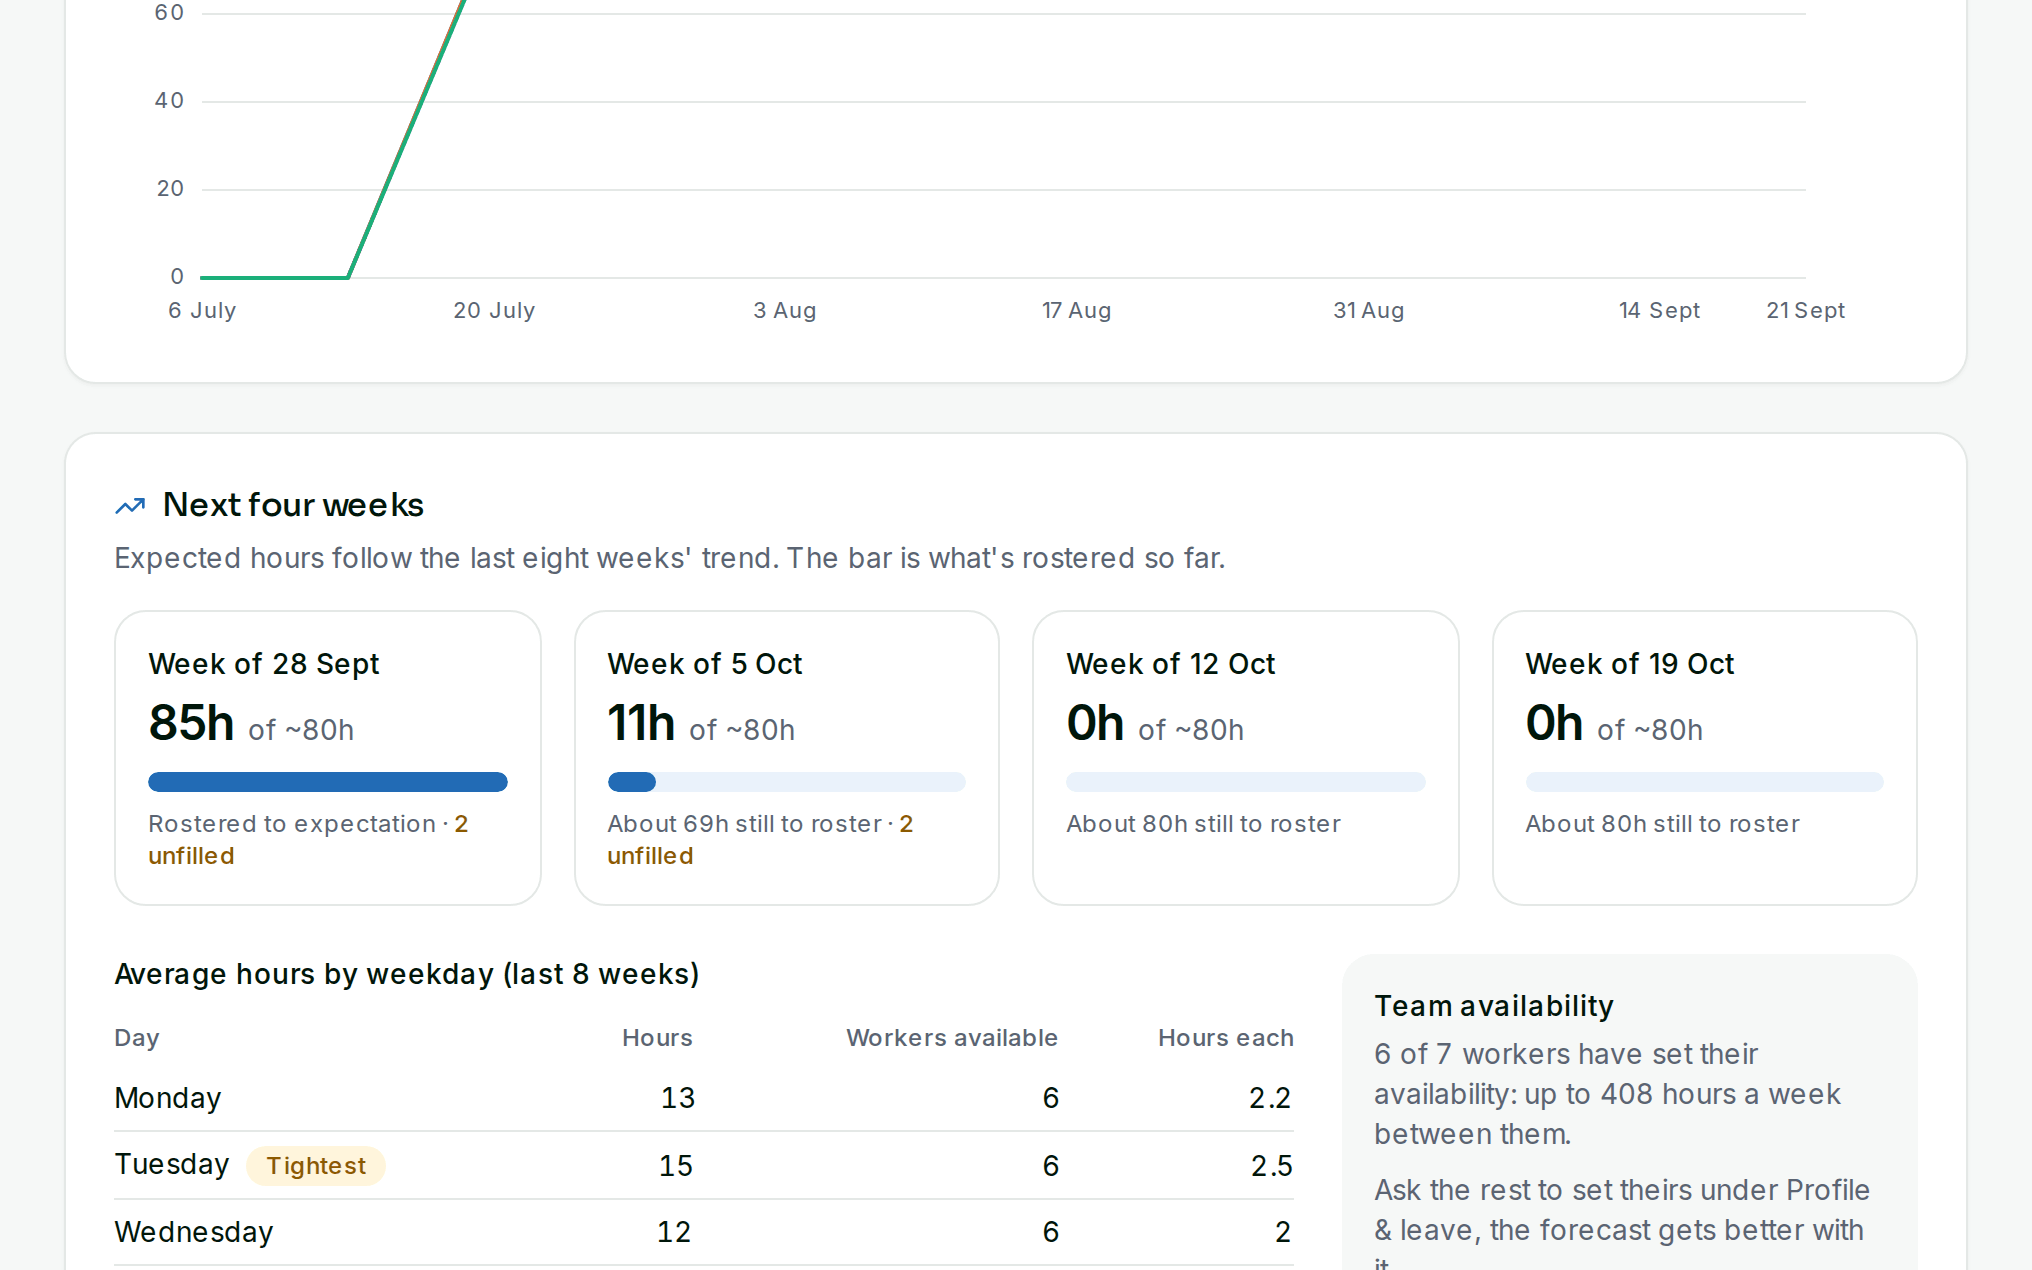Open the Week of 5 Oct card

(x=787, y=758)
